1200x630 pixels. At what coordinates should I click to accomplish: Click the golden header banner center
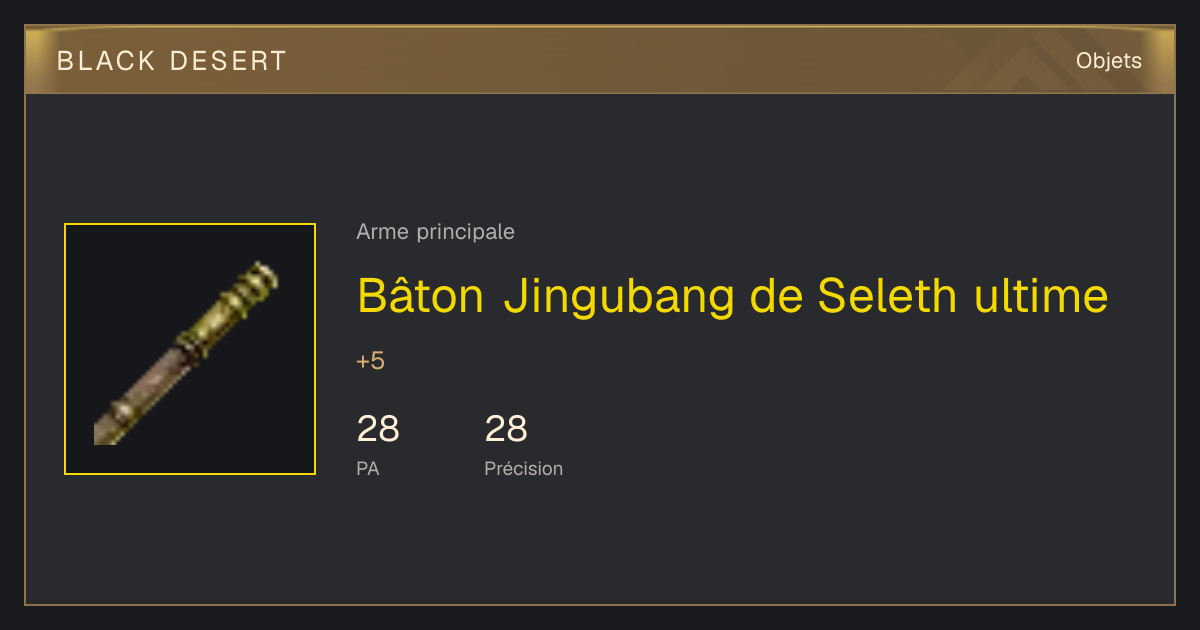tap(600, 60)
